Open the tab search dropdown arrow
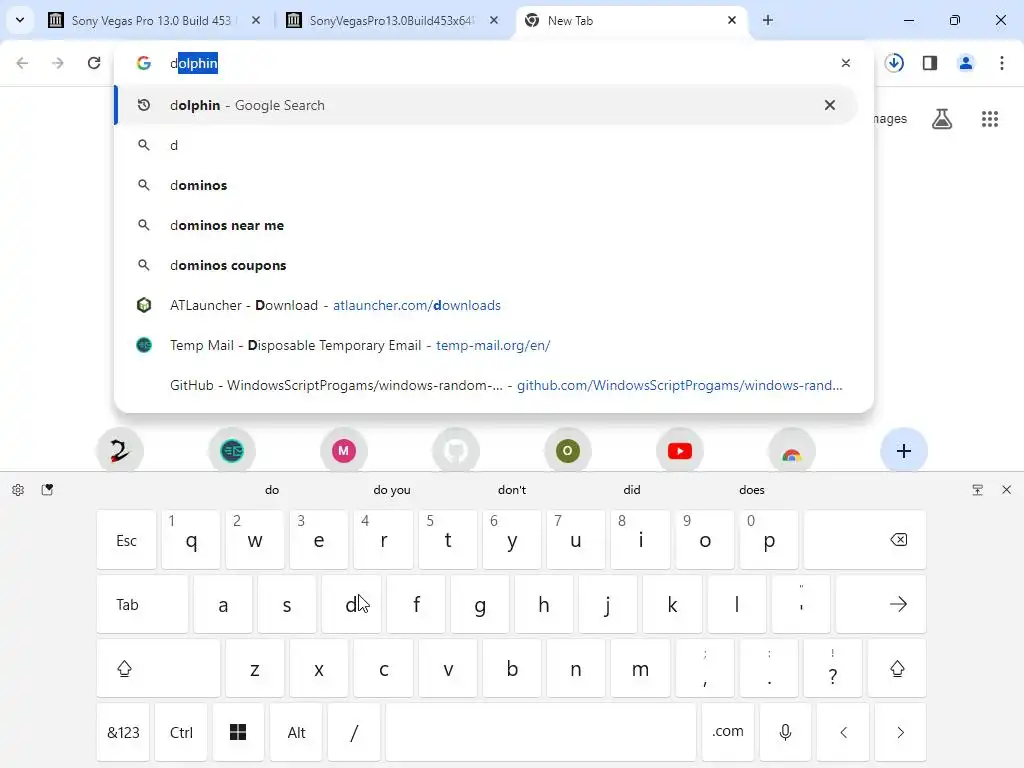Image resolution: width=1024 pixels, height=768 pixels. click(x=20, y=20)
